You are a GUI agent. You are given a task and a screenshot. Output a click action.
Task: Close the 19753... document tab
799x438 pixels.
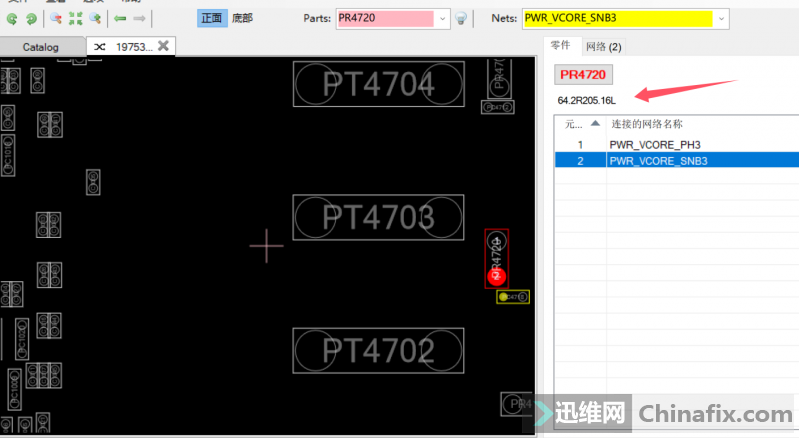(164, 46)
